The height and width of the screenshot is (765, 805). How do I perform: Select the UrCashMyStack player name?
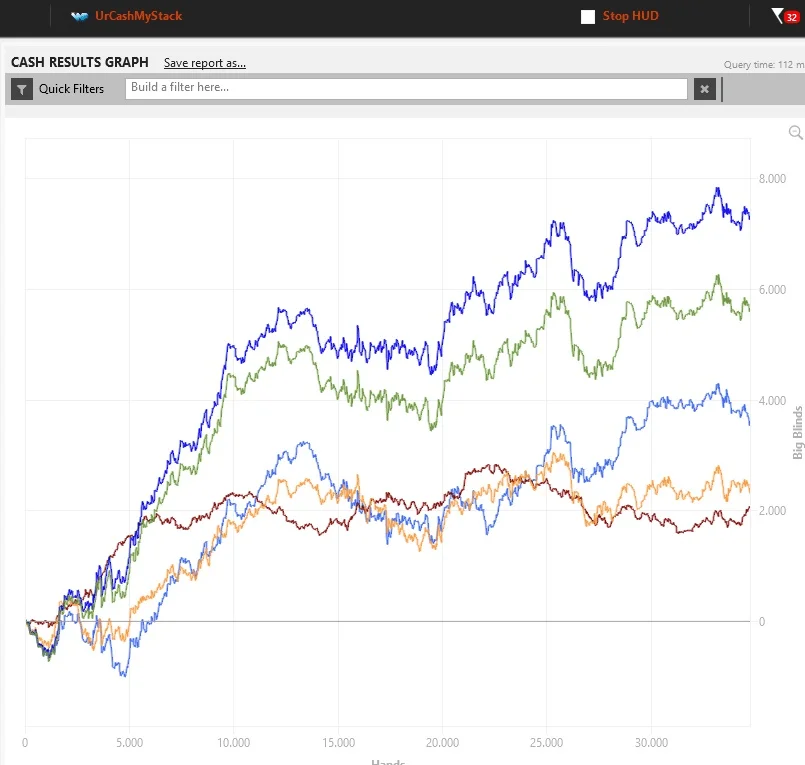(x=138, y=16)
